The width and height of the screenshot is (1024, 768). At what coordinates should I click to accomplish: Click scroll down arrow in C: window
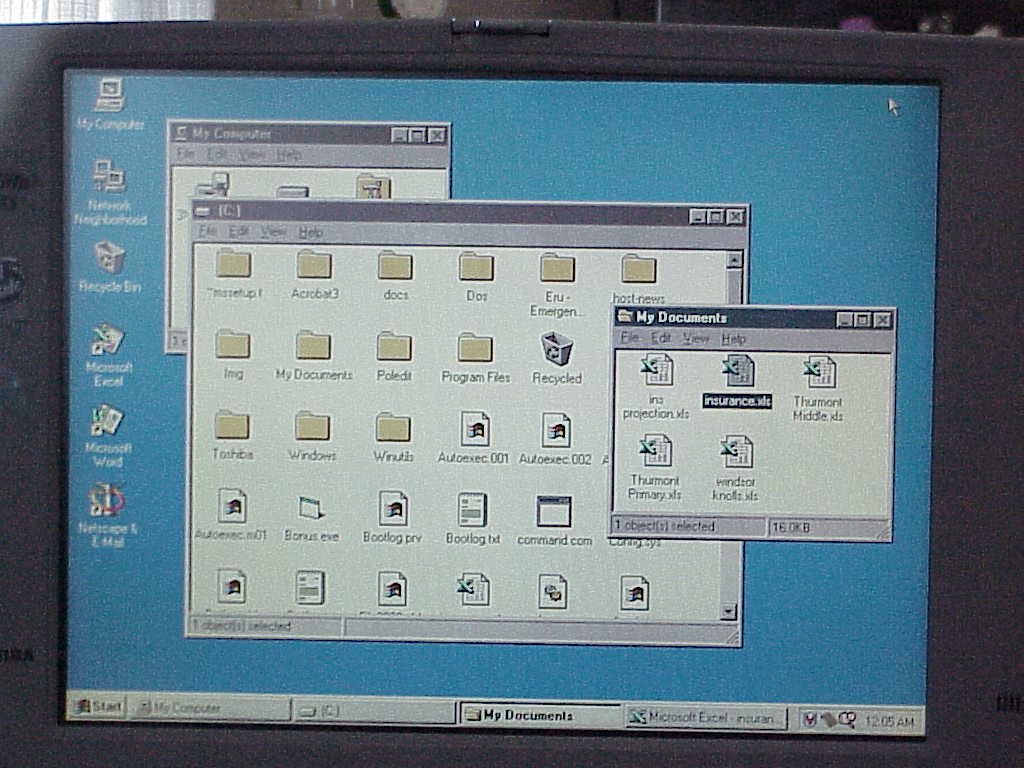[x=729, y=612]
